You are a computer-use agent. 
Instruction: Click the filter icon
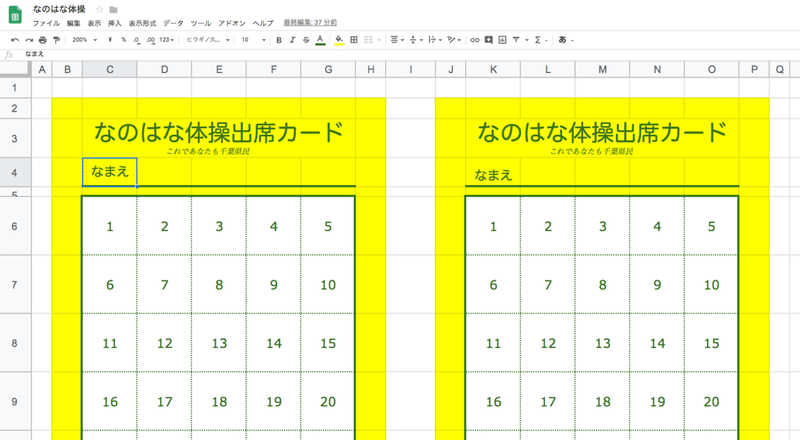coord(516,40)
